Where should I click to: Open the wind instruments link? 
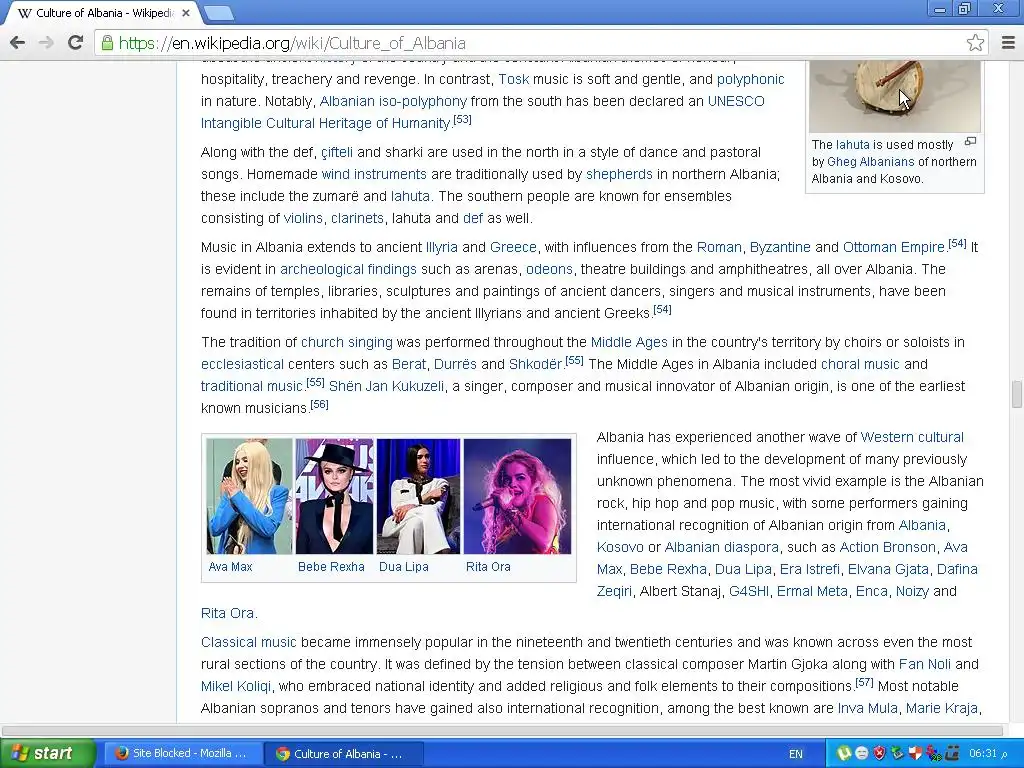pos(374,174)
